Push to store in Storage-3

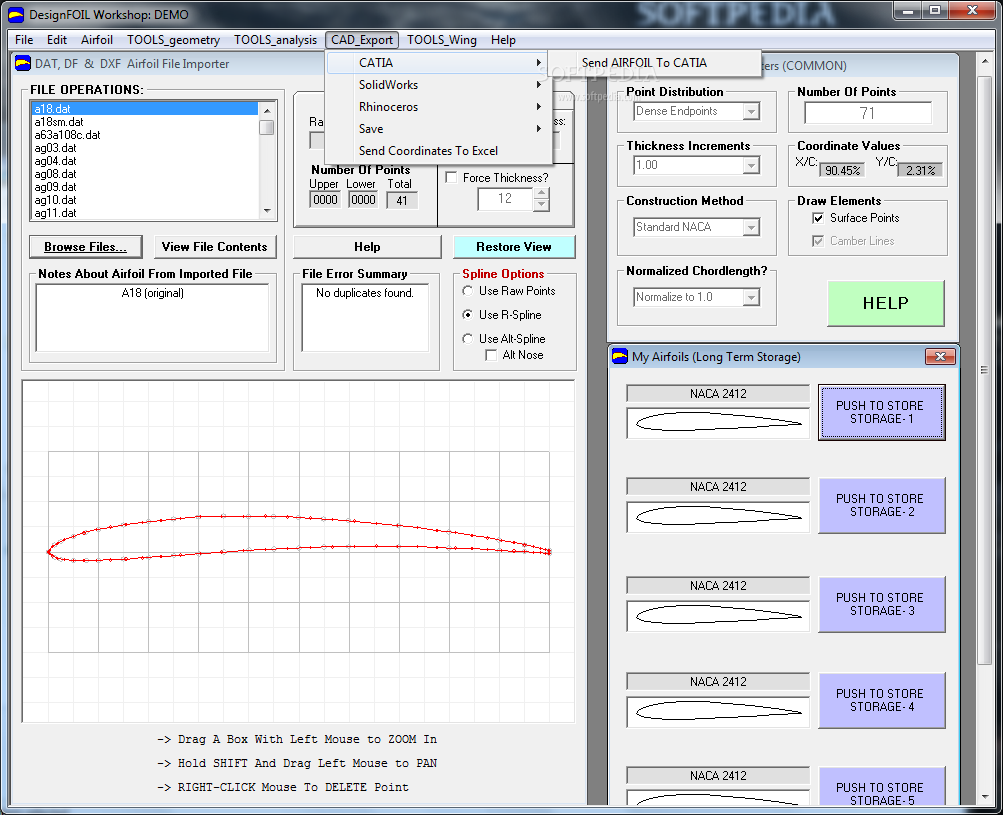tap(881, 605)
